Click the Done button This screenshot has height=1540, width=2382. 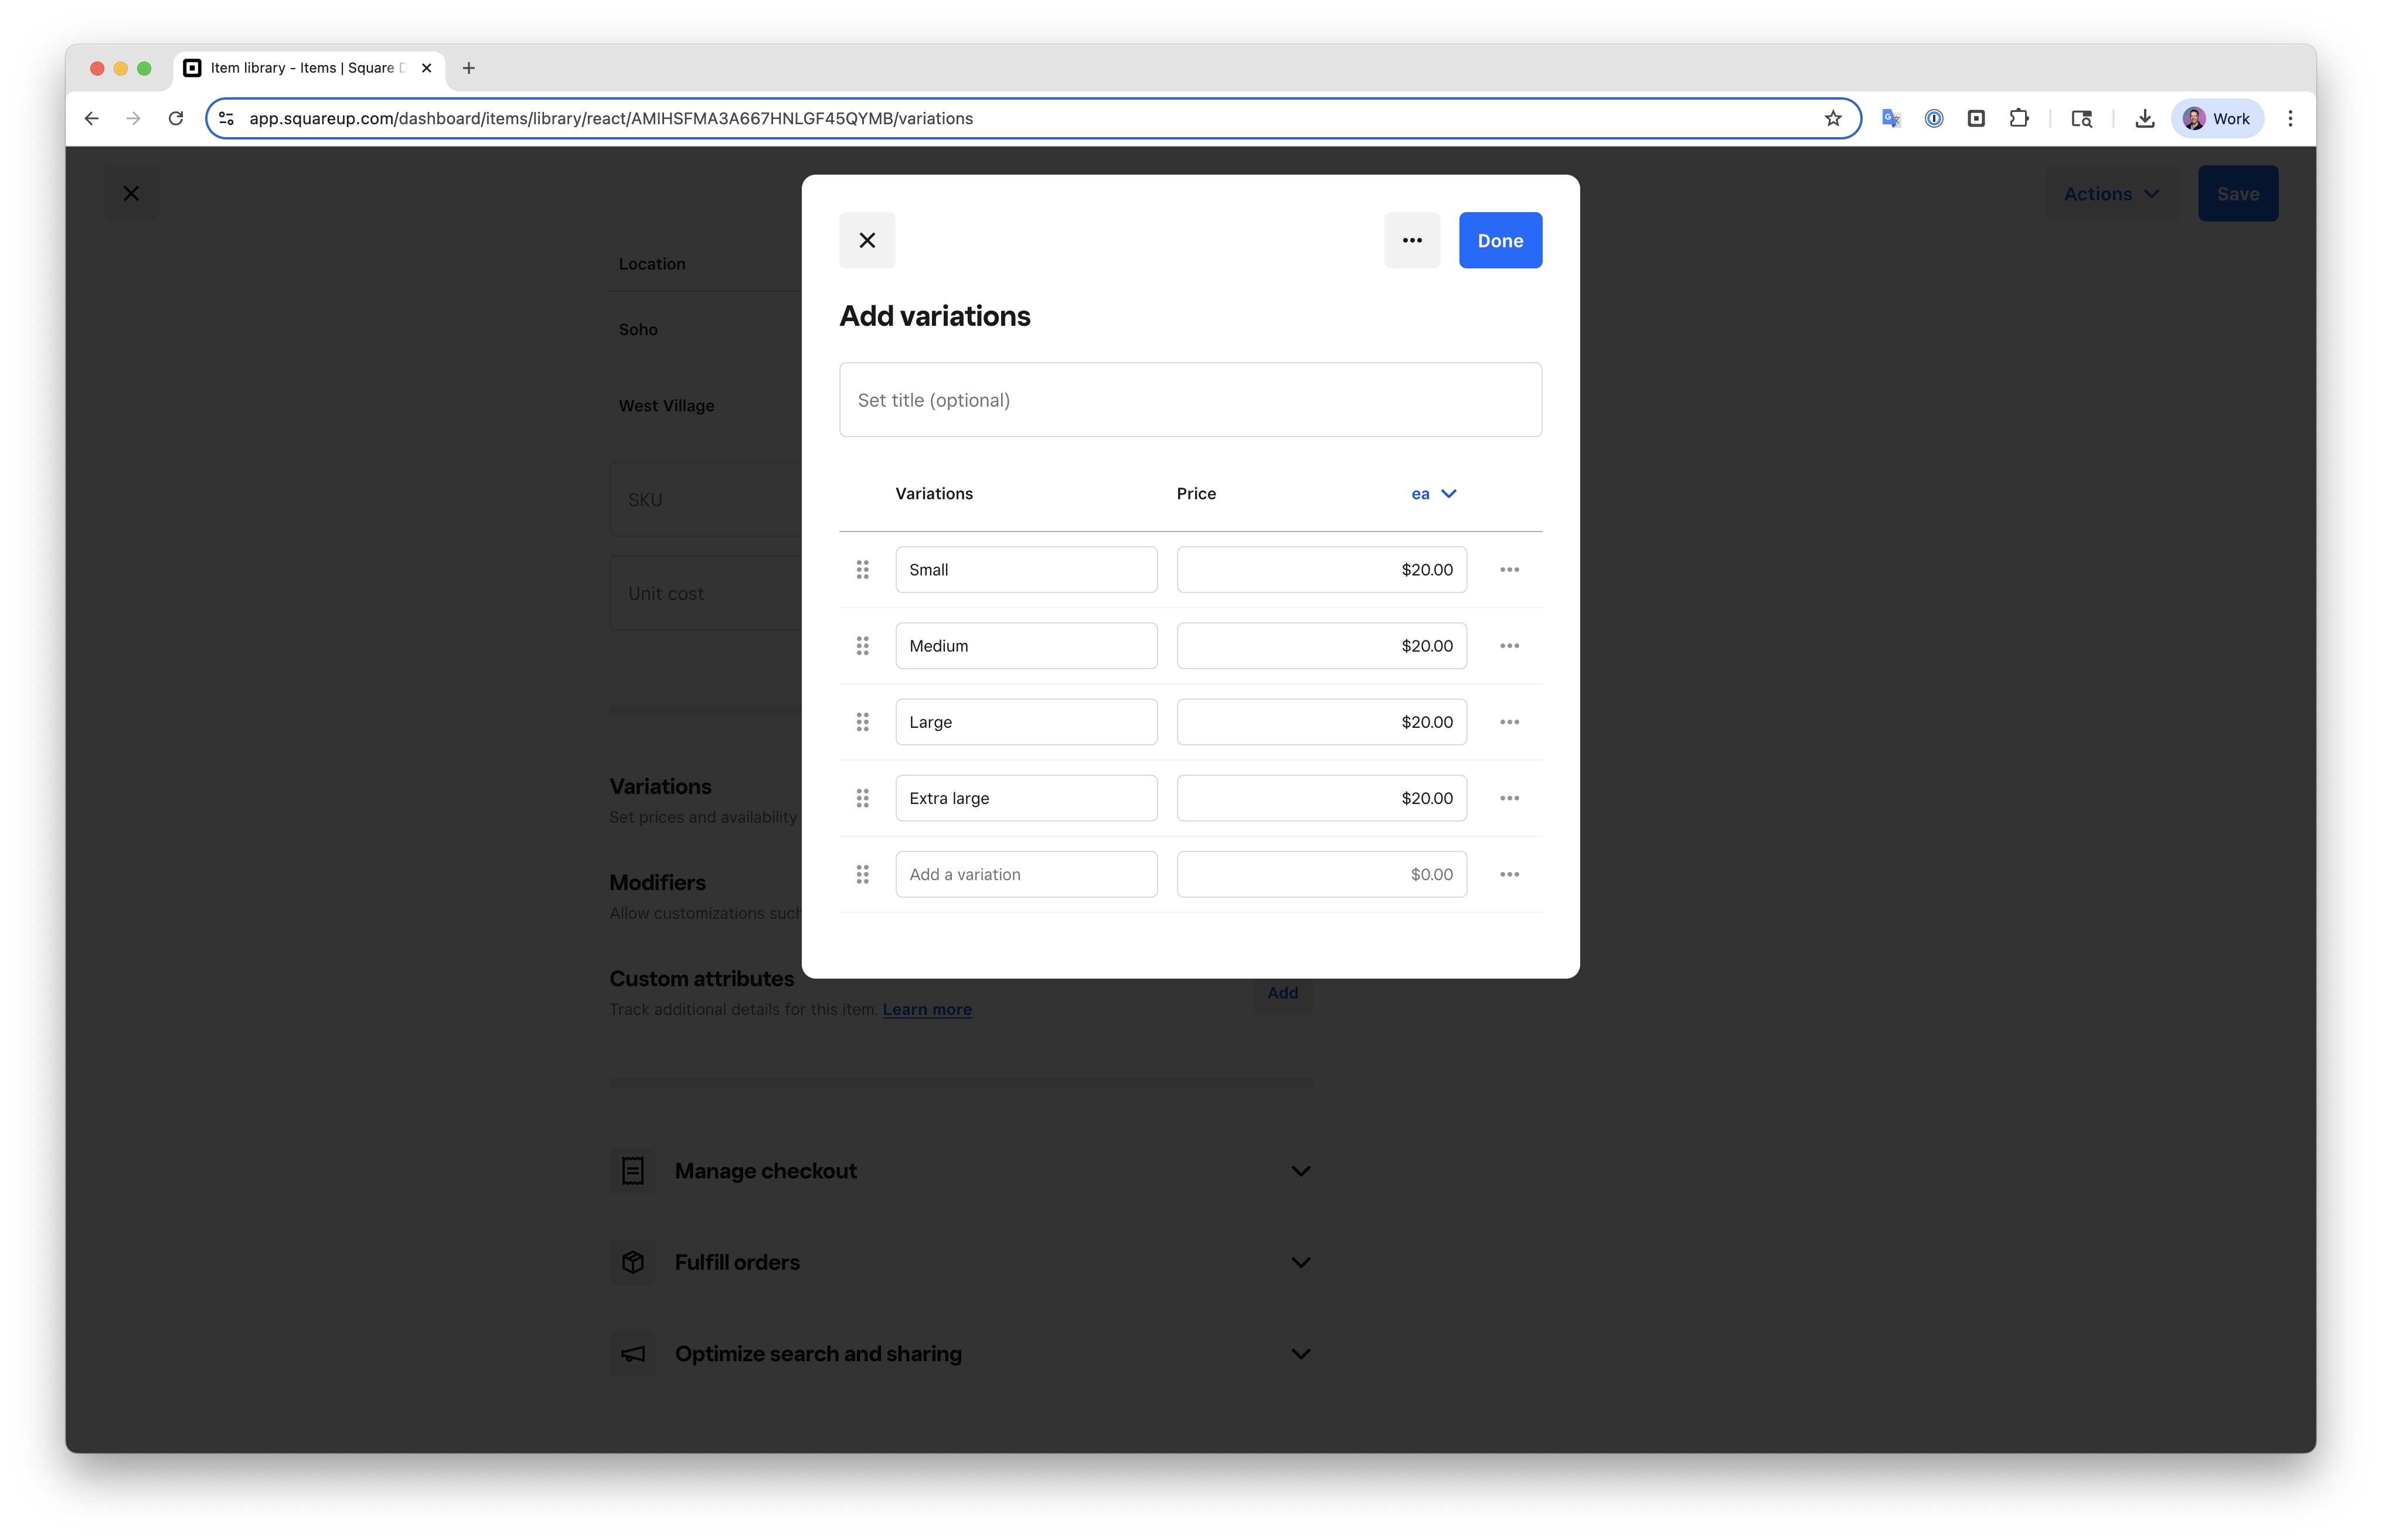[x=1499, y=240]
